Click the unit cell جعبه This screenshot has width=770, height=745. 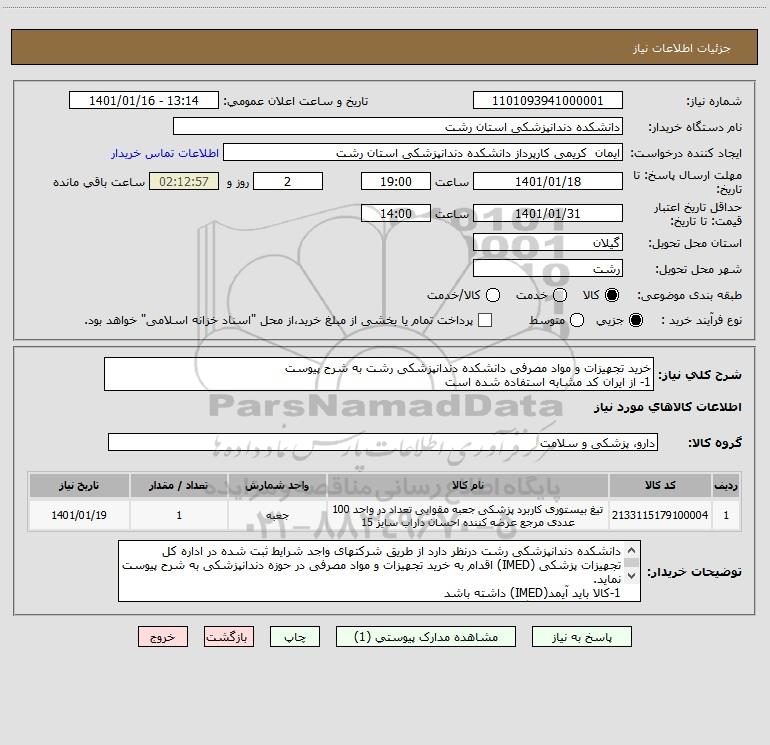pyautogui.click(x=277, y=515)
